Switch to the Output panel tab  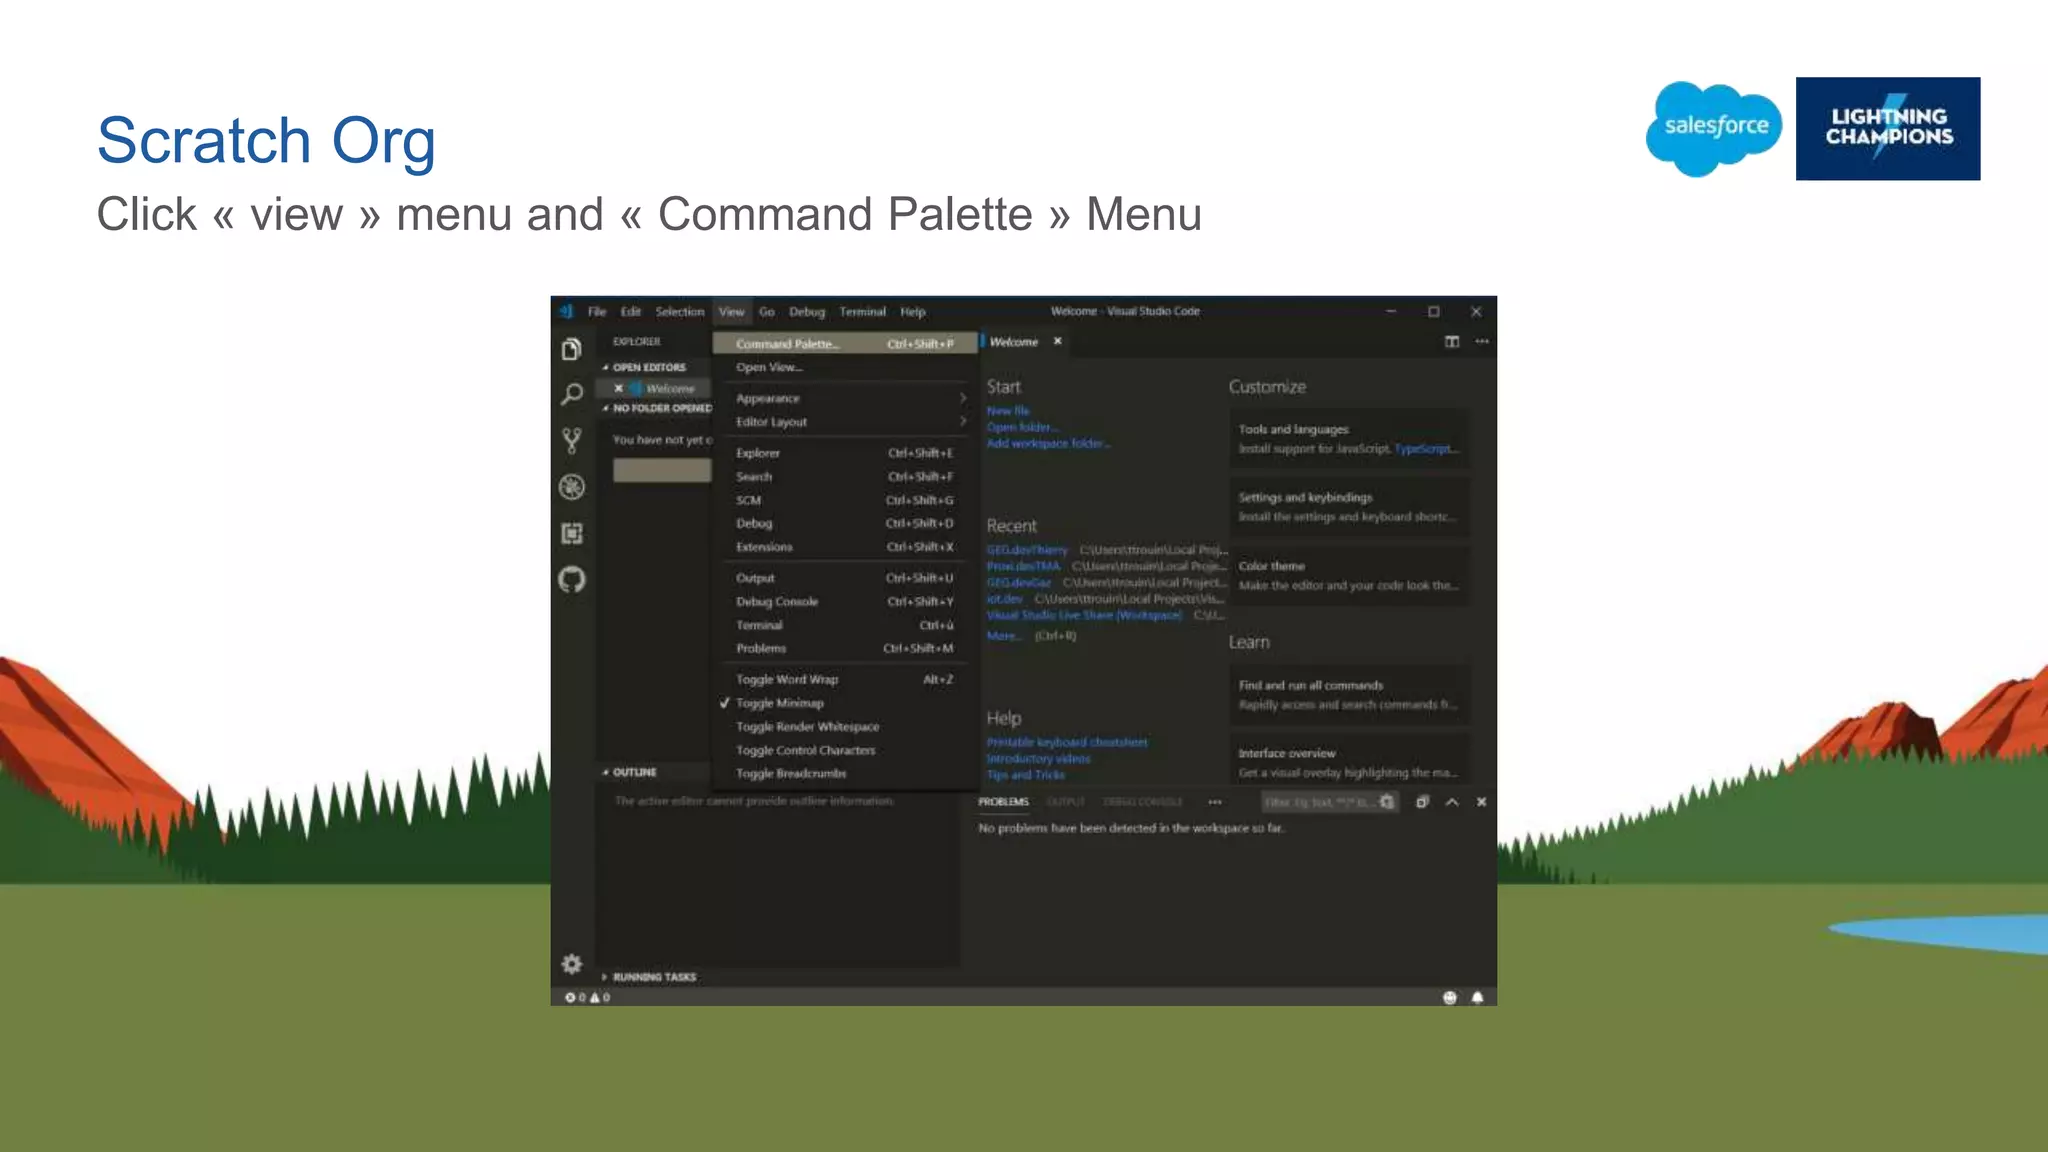point(1065,802)
